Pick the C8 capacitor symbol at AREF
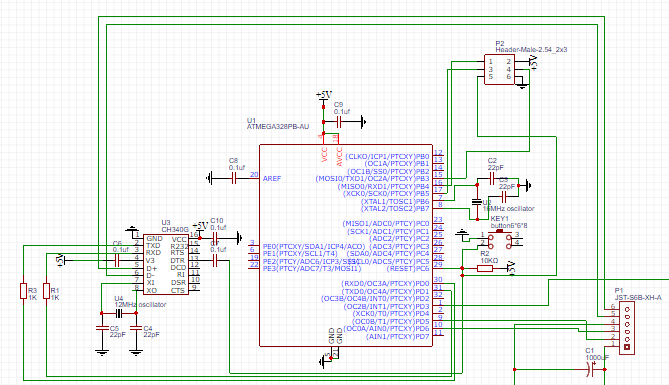 234,178
